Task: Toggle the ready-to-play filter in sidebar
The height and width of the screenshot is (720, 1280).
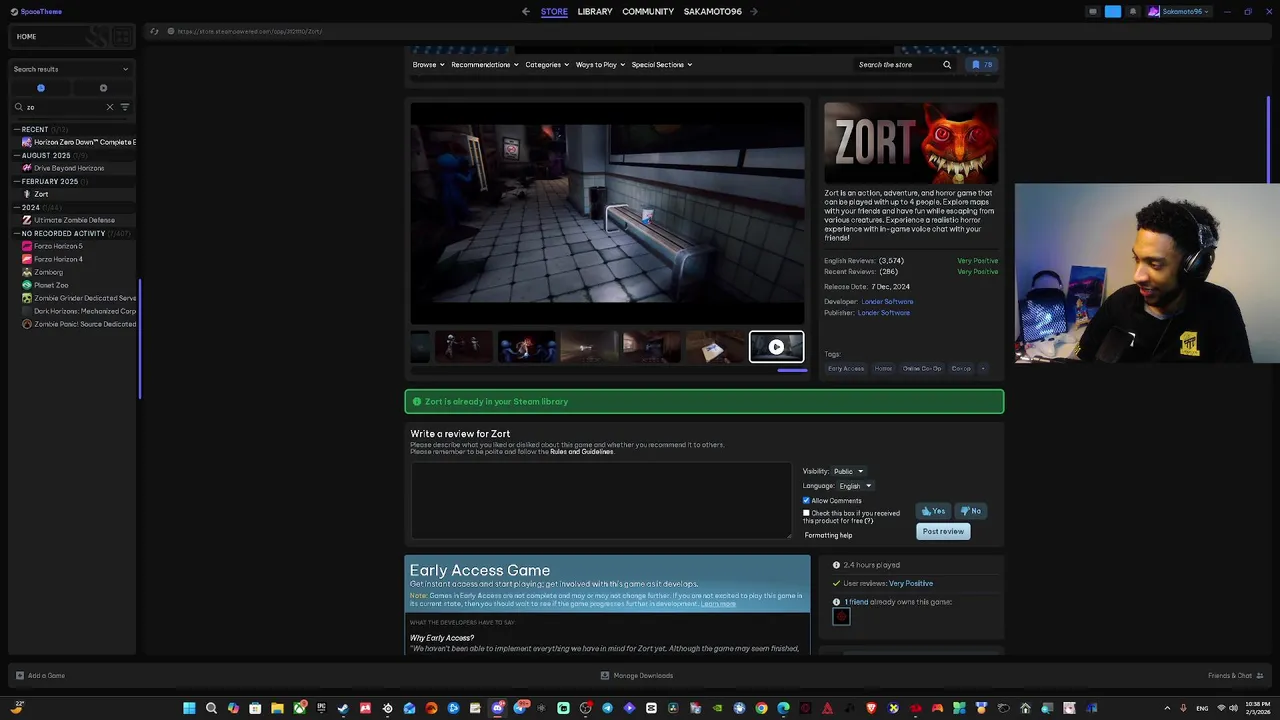Action: pos(103,88)
